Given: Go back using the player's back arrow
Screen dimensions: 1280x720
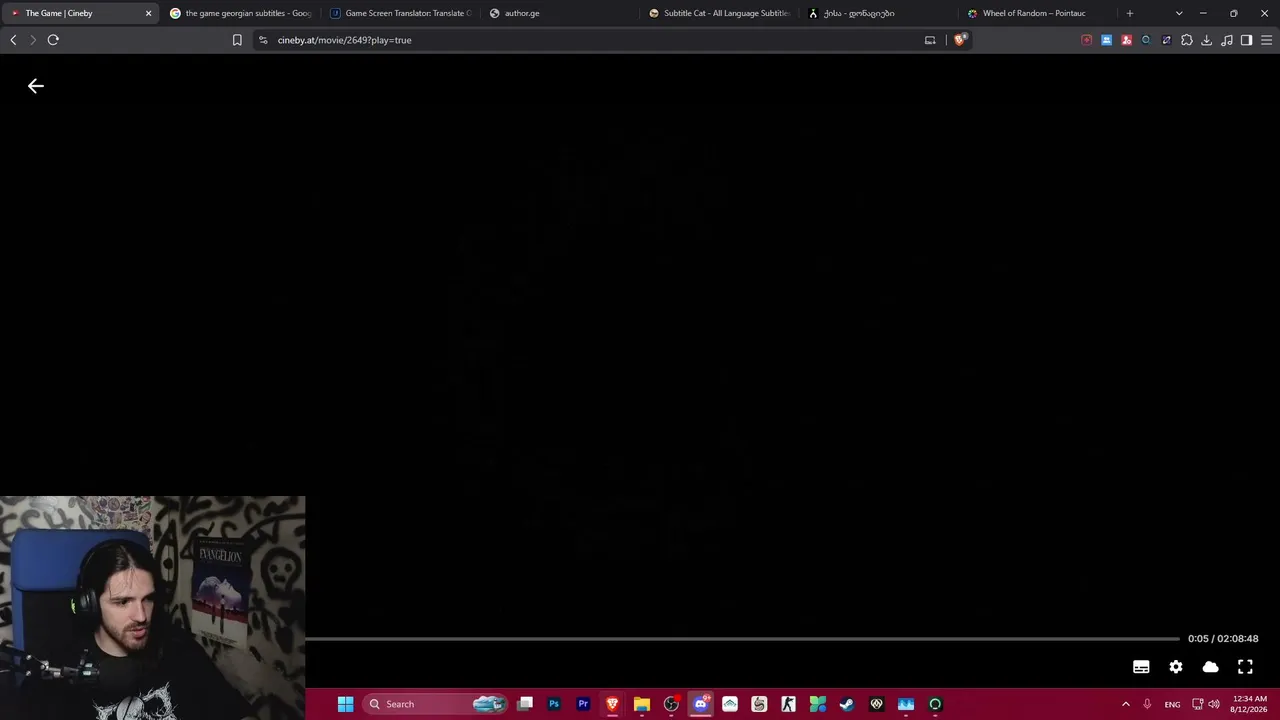Looking at the screenshot, I should click(36, 86).
